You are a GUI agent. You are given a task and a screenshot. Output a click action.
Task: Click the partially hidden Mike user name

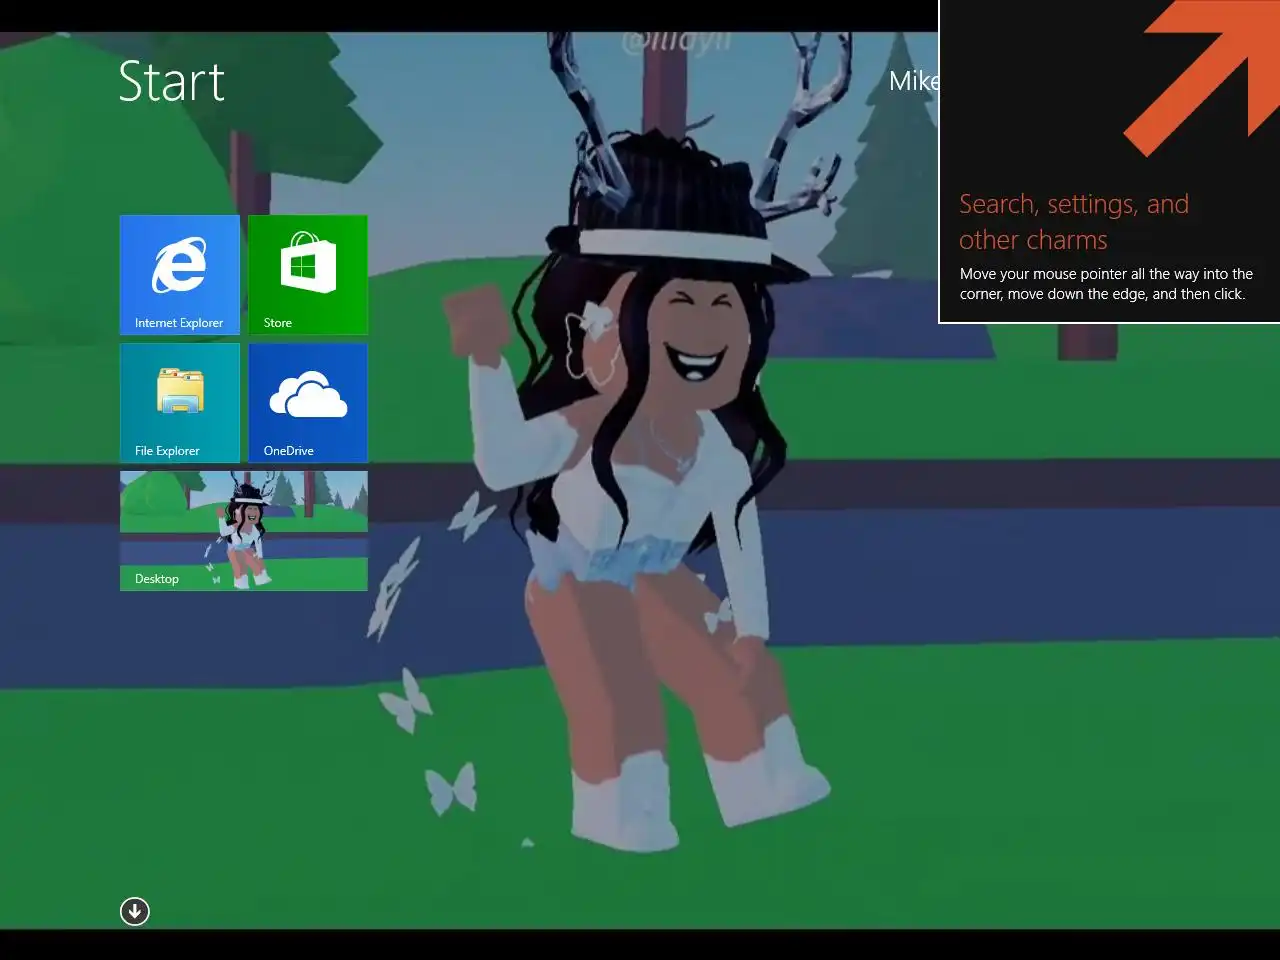coord(913,81)
